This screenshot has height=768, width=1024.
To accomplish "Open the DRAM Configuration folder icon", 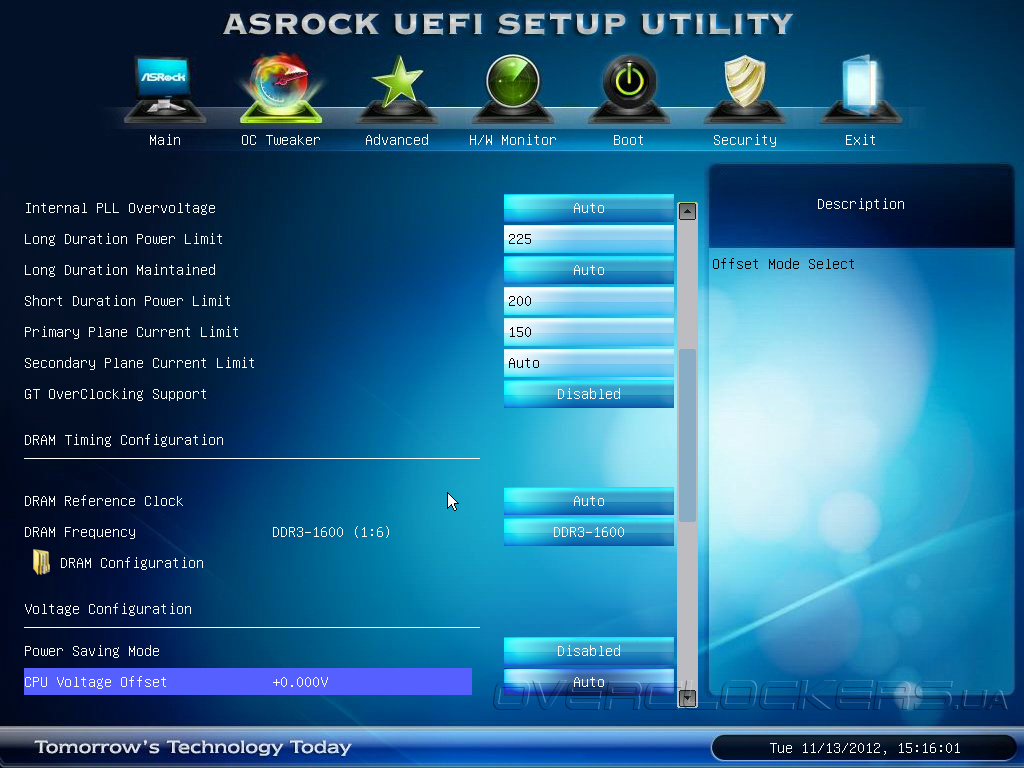I will [x=41, y=562].
